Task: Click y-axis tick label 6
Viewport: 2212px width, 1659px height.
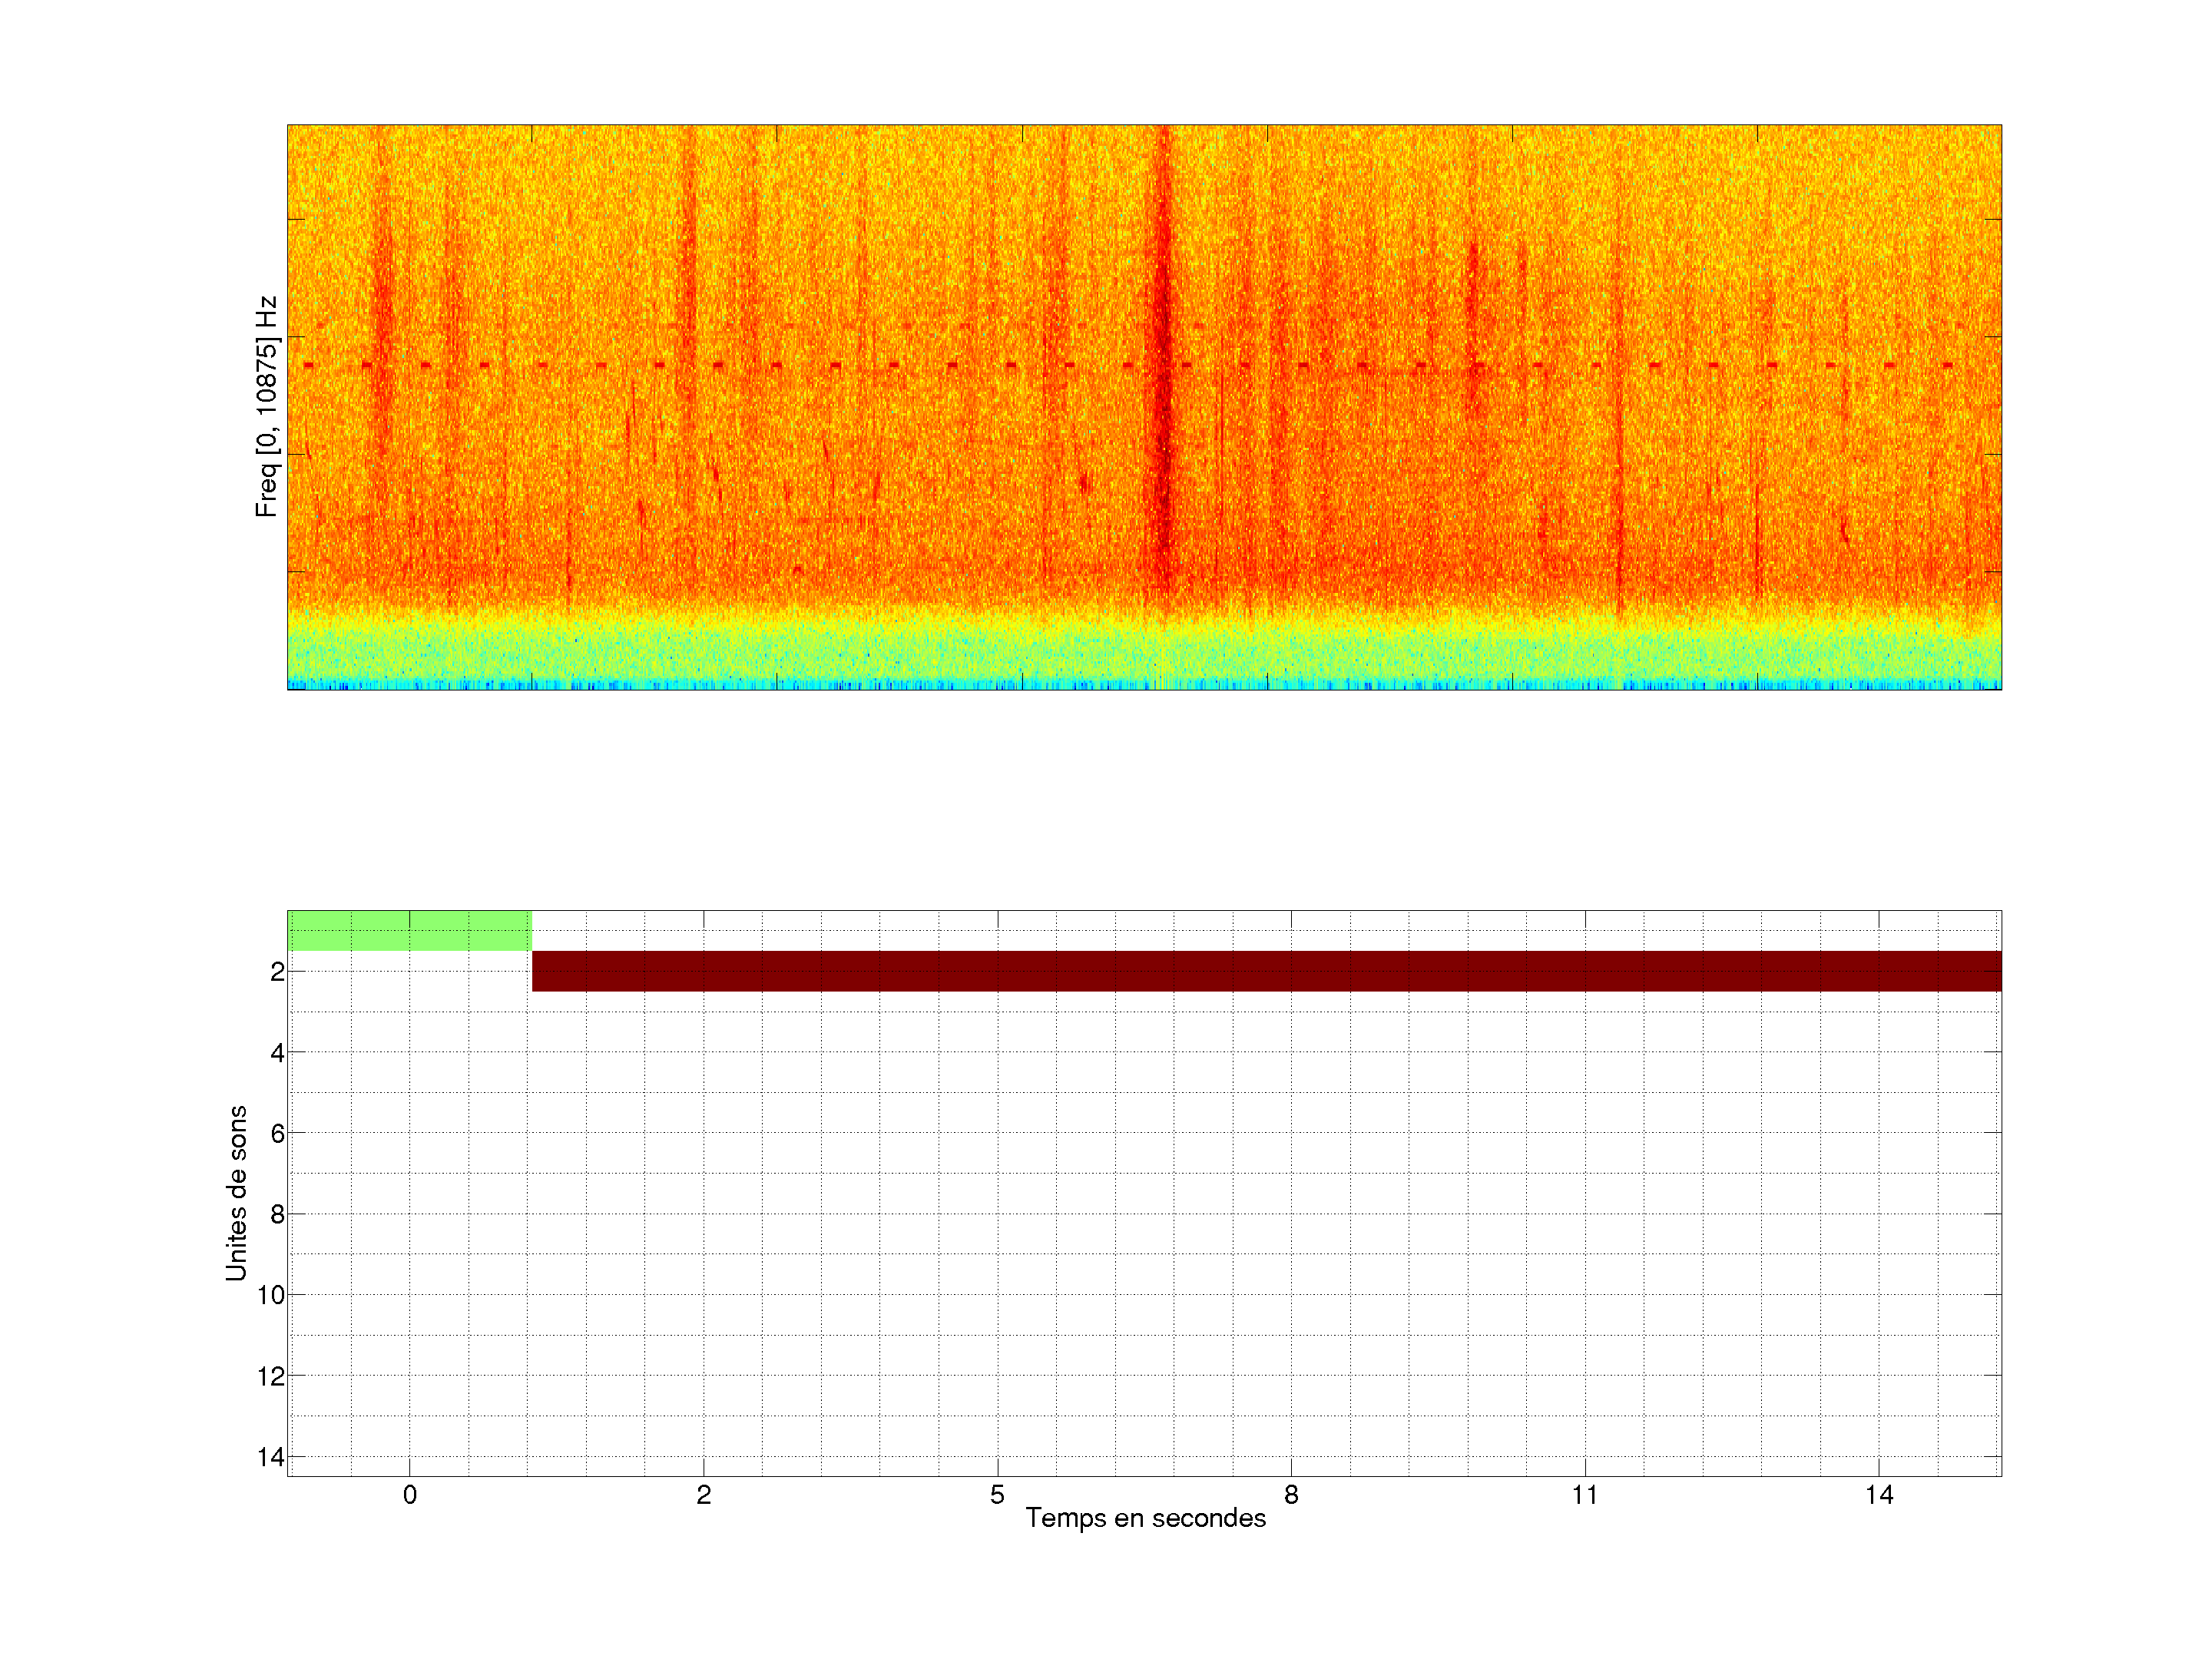Action: pos(277,1134)
